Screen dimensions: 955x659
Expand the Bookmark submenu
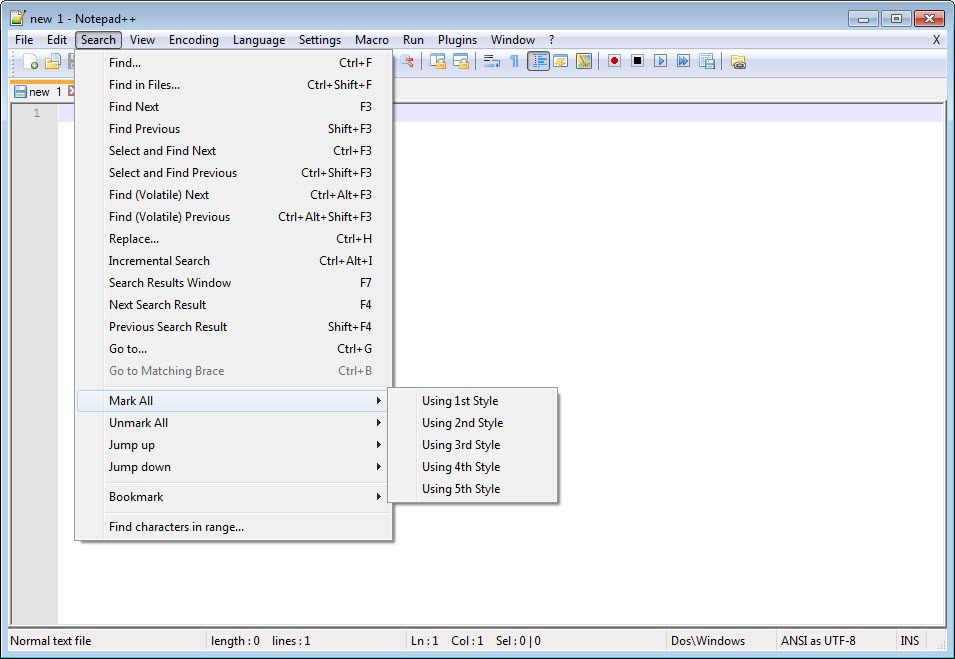234,496
